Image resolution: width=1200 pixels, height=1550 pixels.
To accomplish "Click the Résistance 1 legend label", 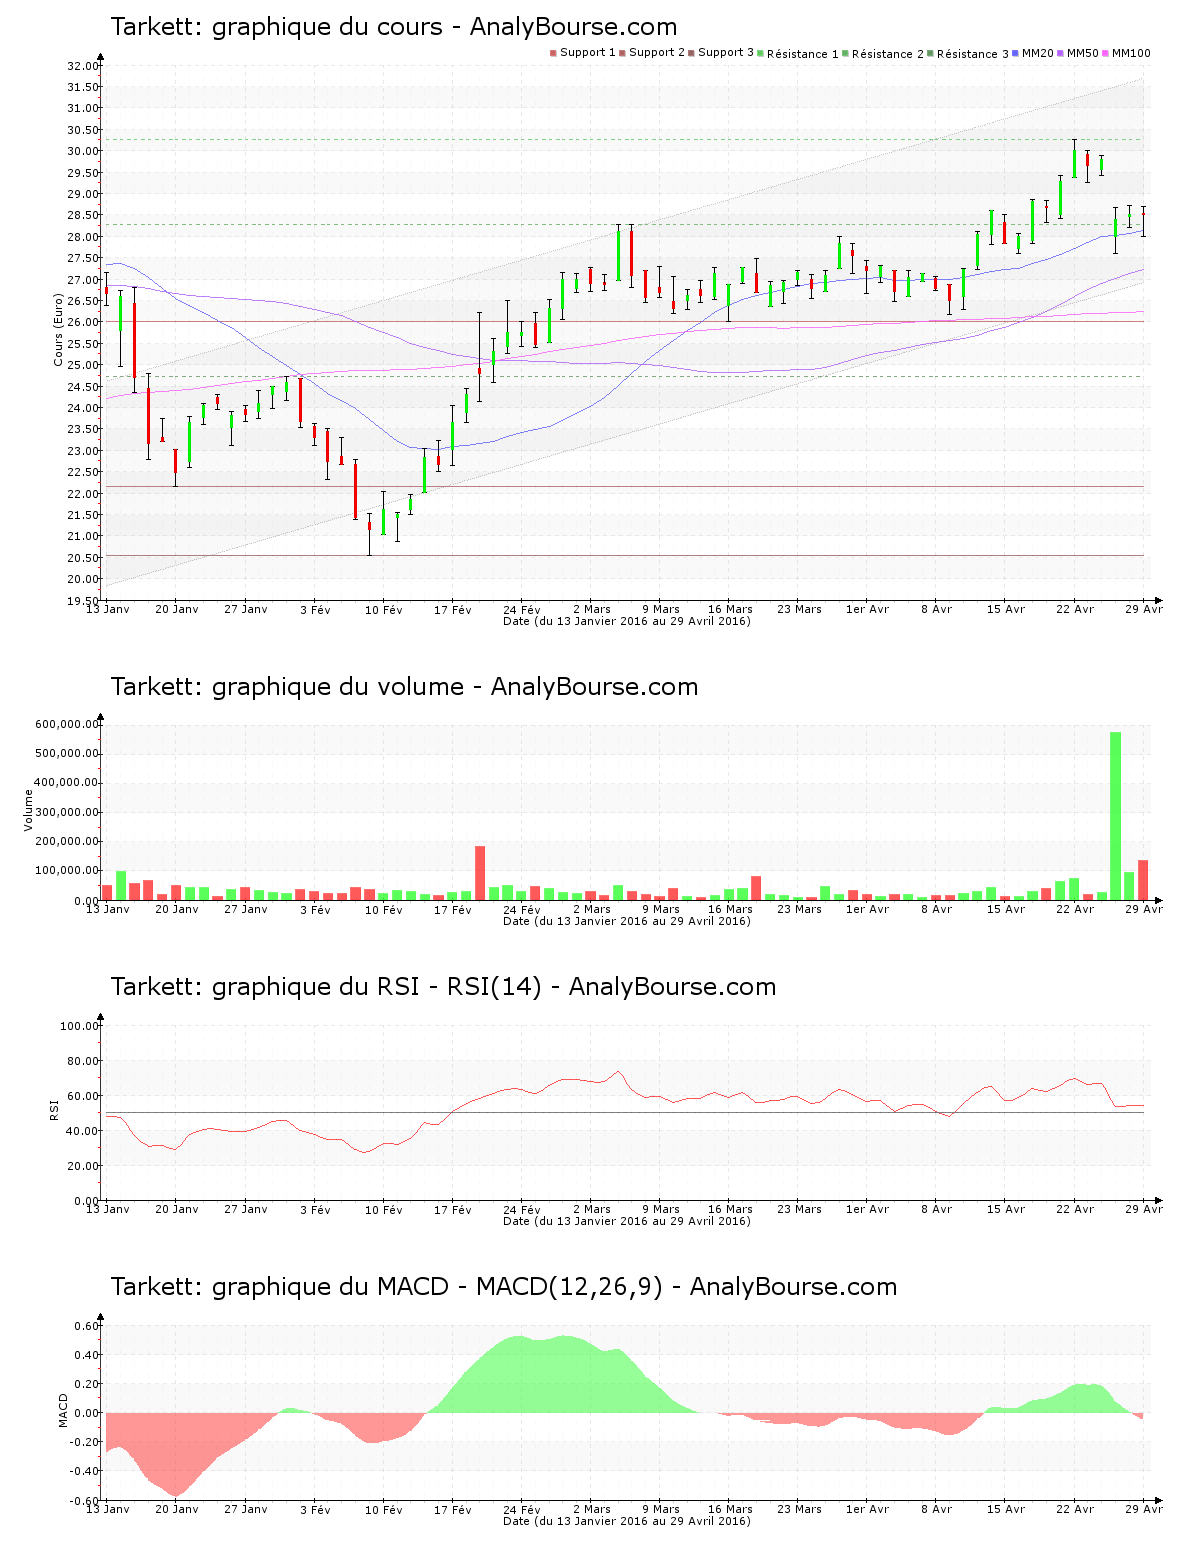I will (803, 54).
